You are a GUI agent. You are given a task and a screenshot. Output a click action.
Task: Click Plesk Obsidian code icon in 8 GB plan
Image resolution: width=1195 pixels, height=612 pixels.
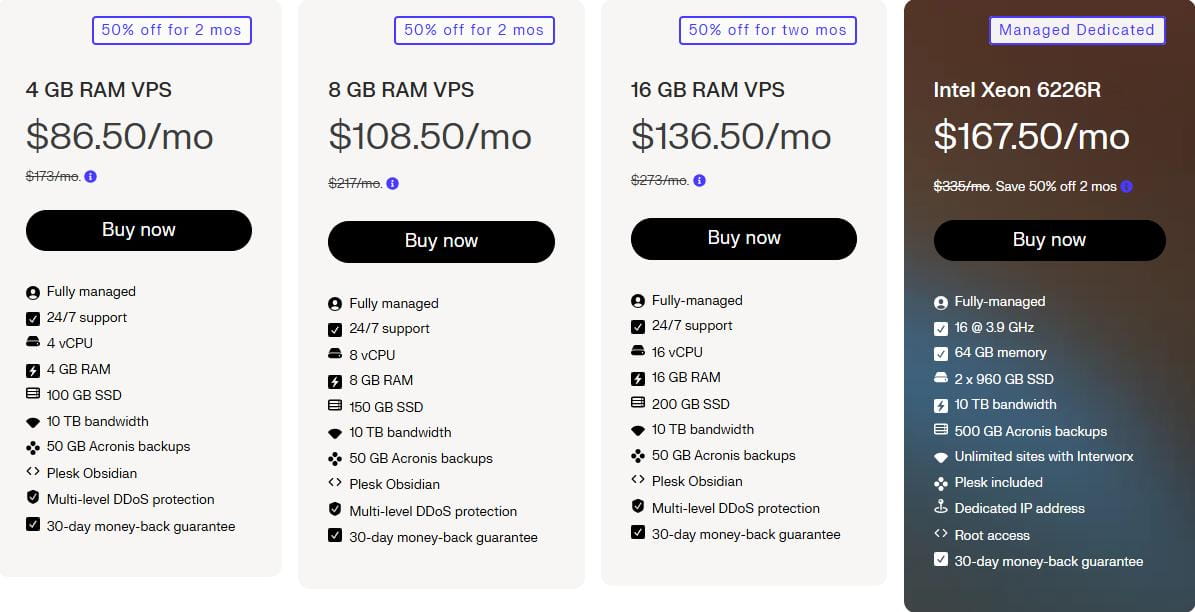tap(335, 484)
